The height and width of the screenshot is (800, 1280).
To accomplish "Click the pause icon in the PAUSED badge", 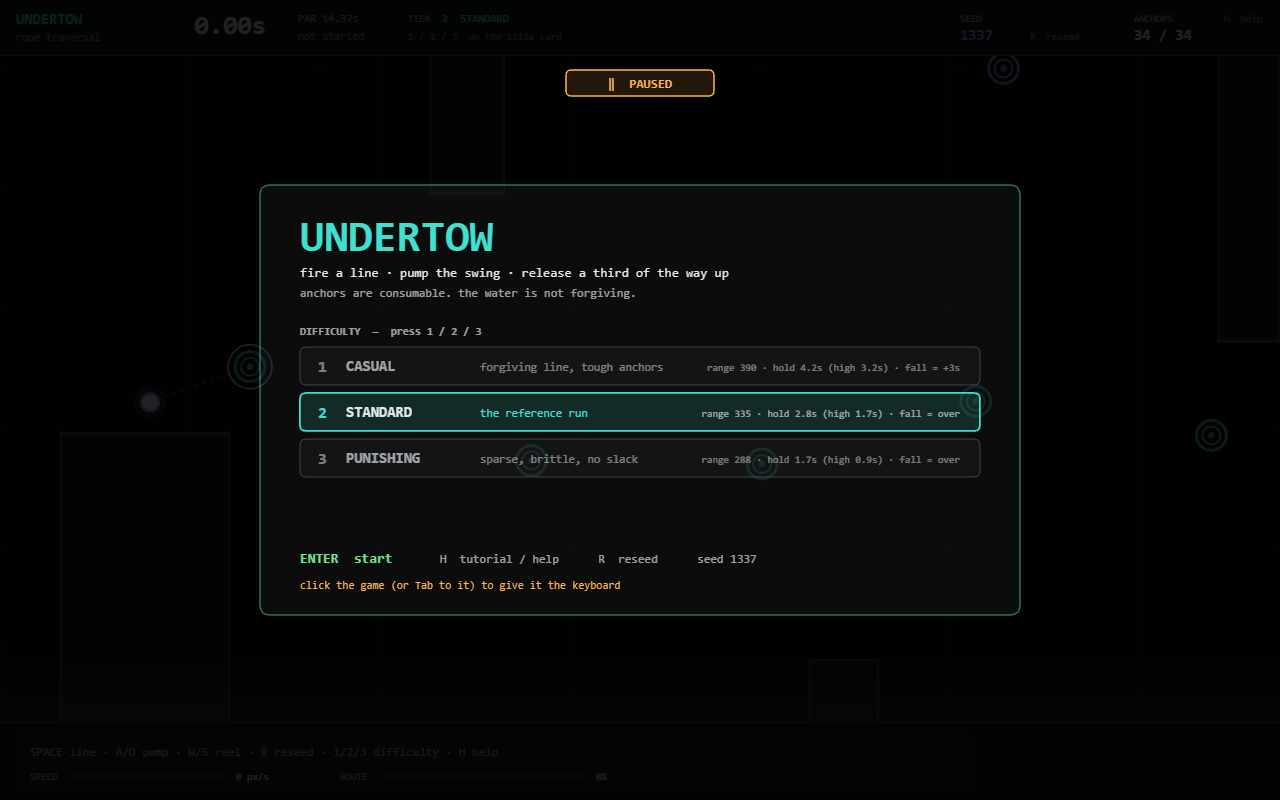I will click(x=611, y=84).
